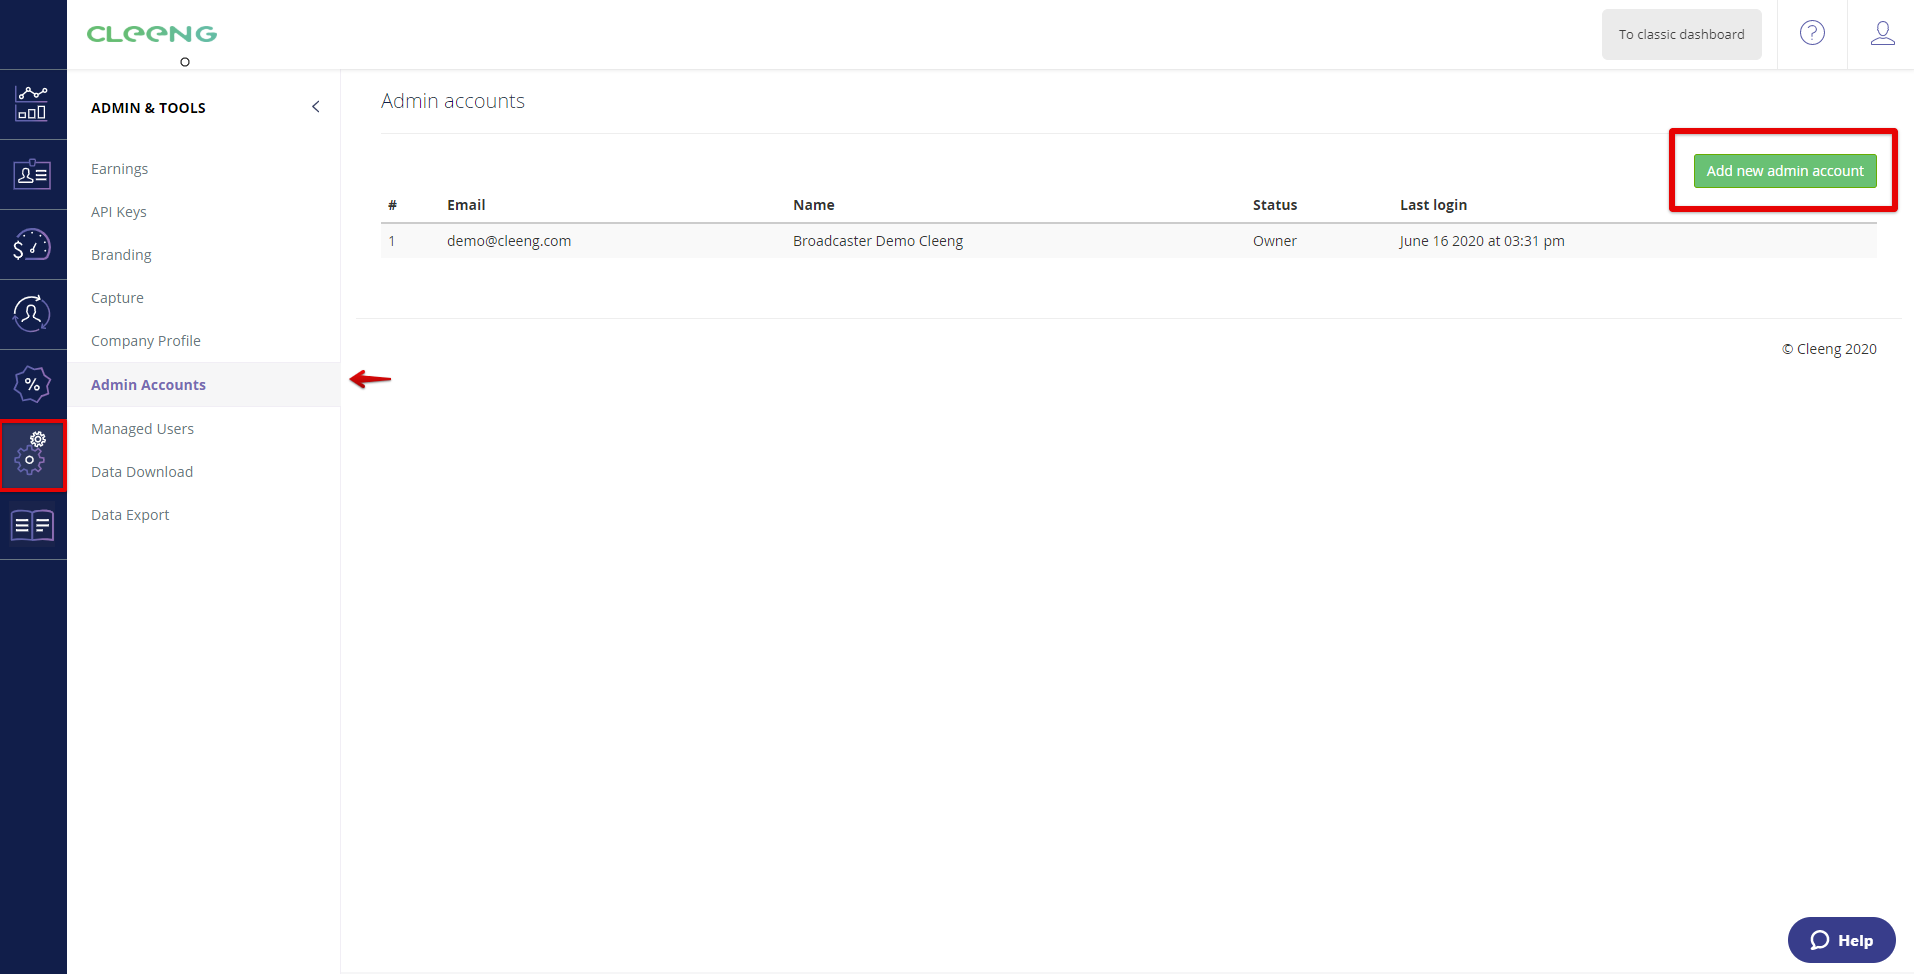Click the # column header

pos(392,205)
